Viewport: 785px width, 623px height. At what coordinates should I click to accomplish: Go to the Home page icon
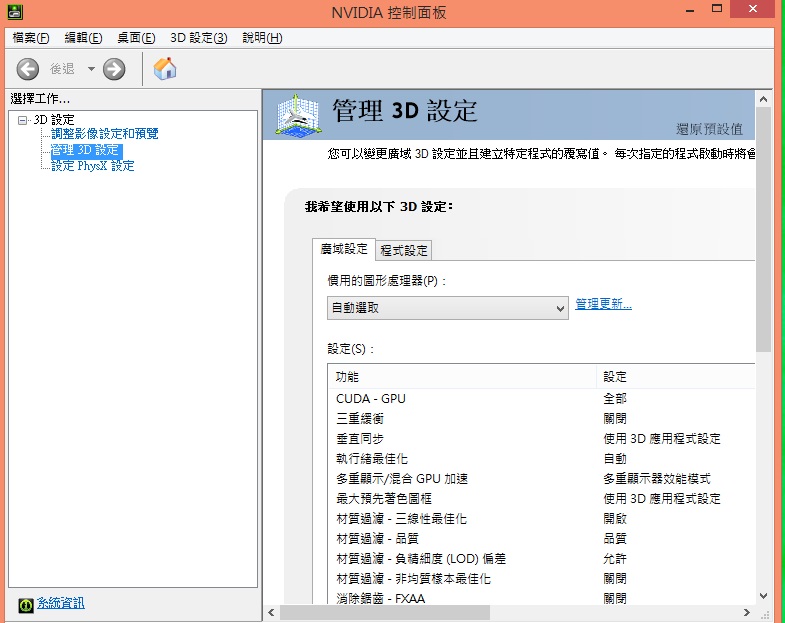coord(165,68)
